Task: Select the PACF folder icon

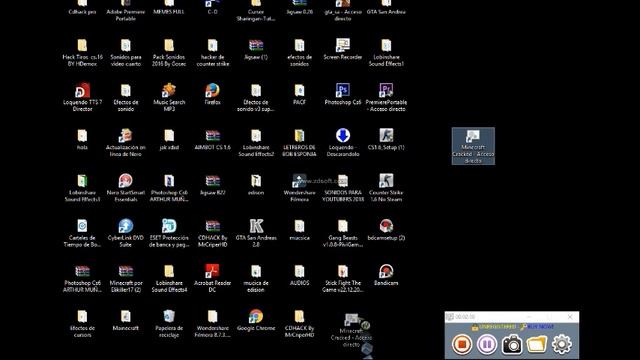Action: pyautogui.click(x=299, y=95)
